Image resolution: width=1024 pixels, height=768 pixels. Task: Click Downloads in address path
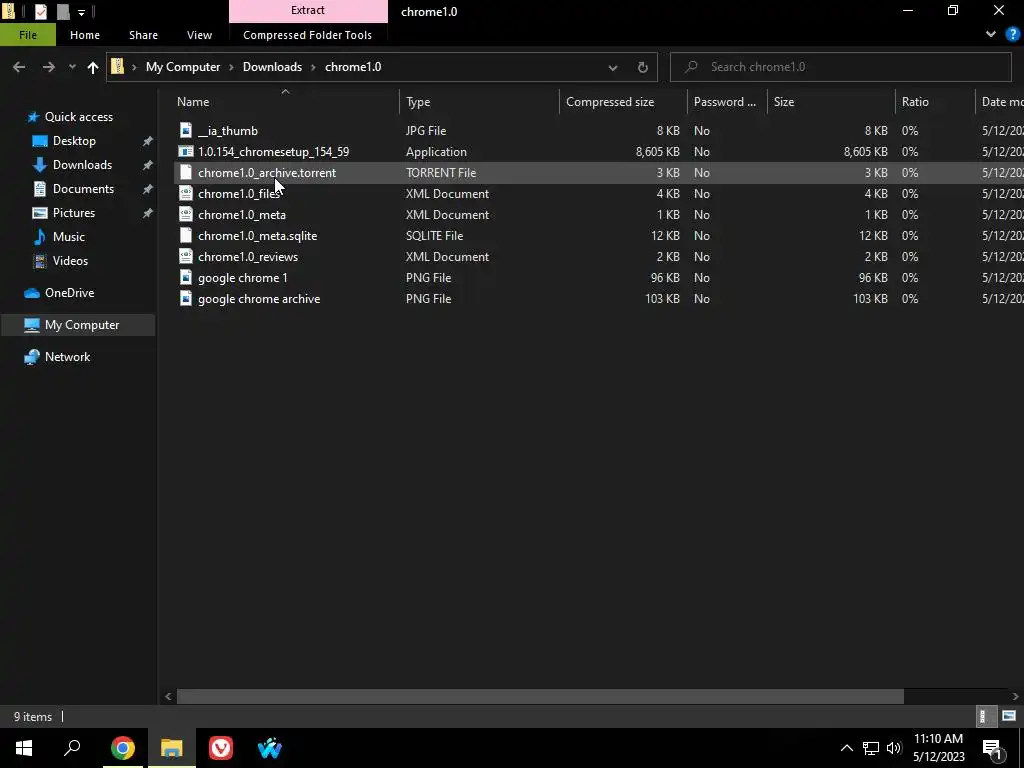click(x=272, y=67)
